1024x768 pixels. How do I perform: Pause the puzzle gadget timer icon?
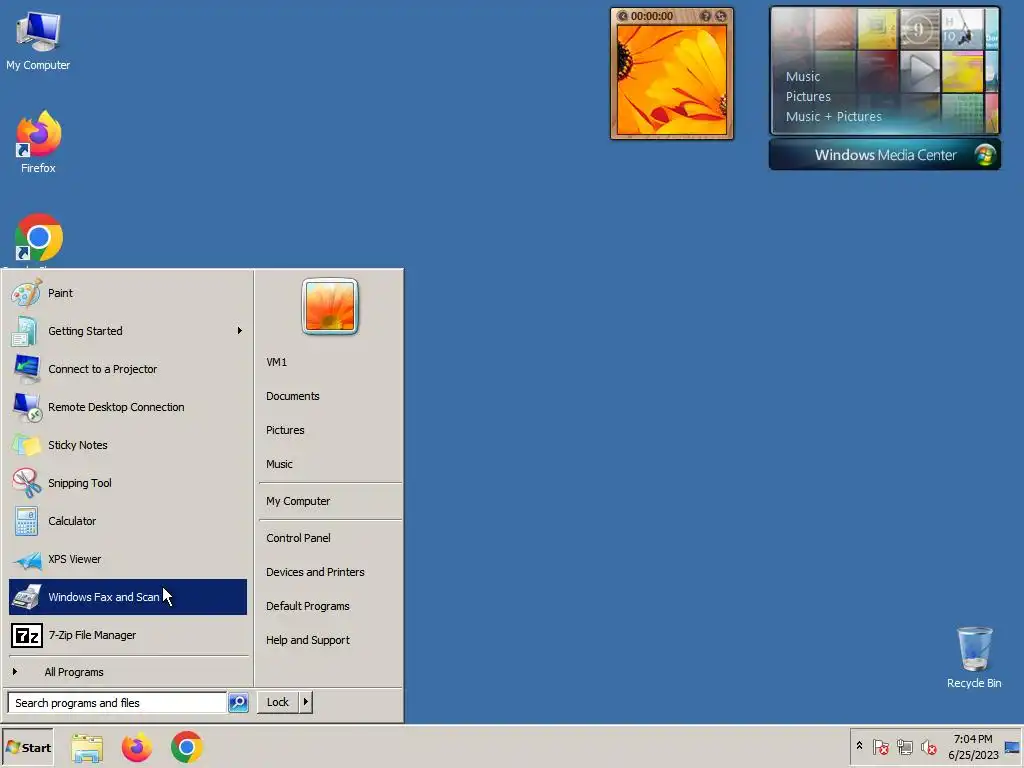tap(622, 16)
